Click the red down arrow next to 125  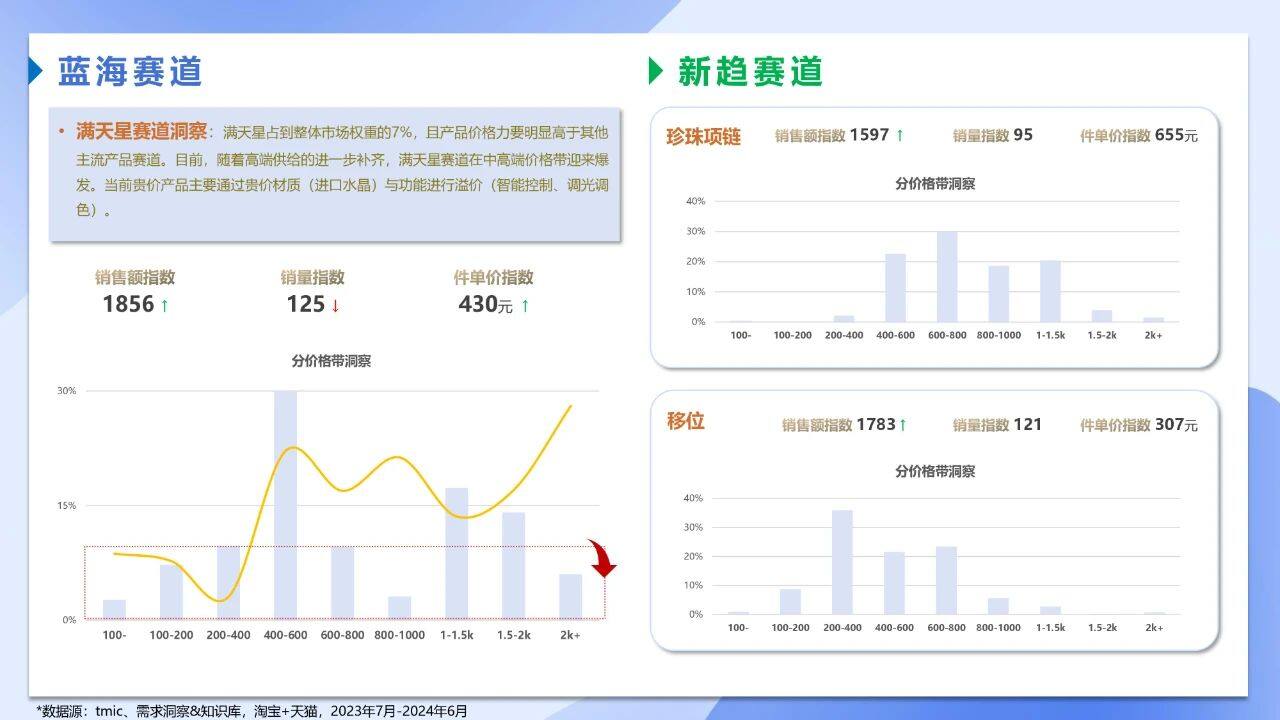click(335, 305)
